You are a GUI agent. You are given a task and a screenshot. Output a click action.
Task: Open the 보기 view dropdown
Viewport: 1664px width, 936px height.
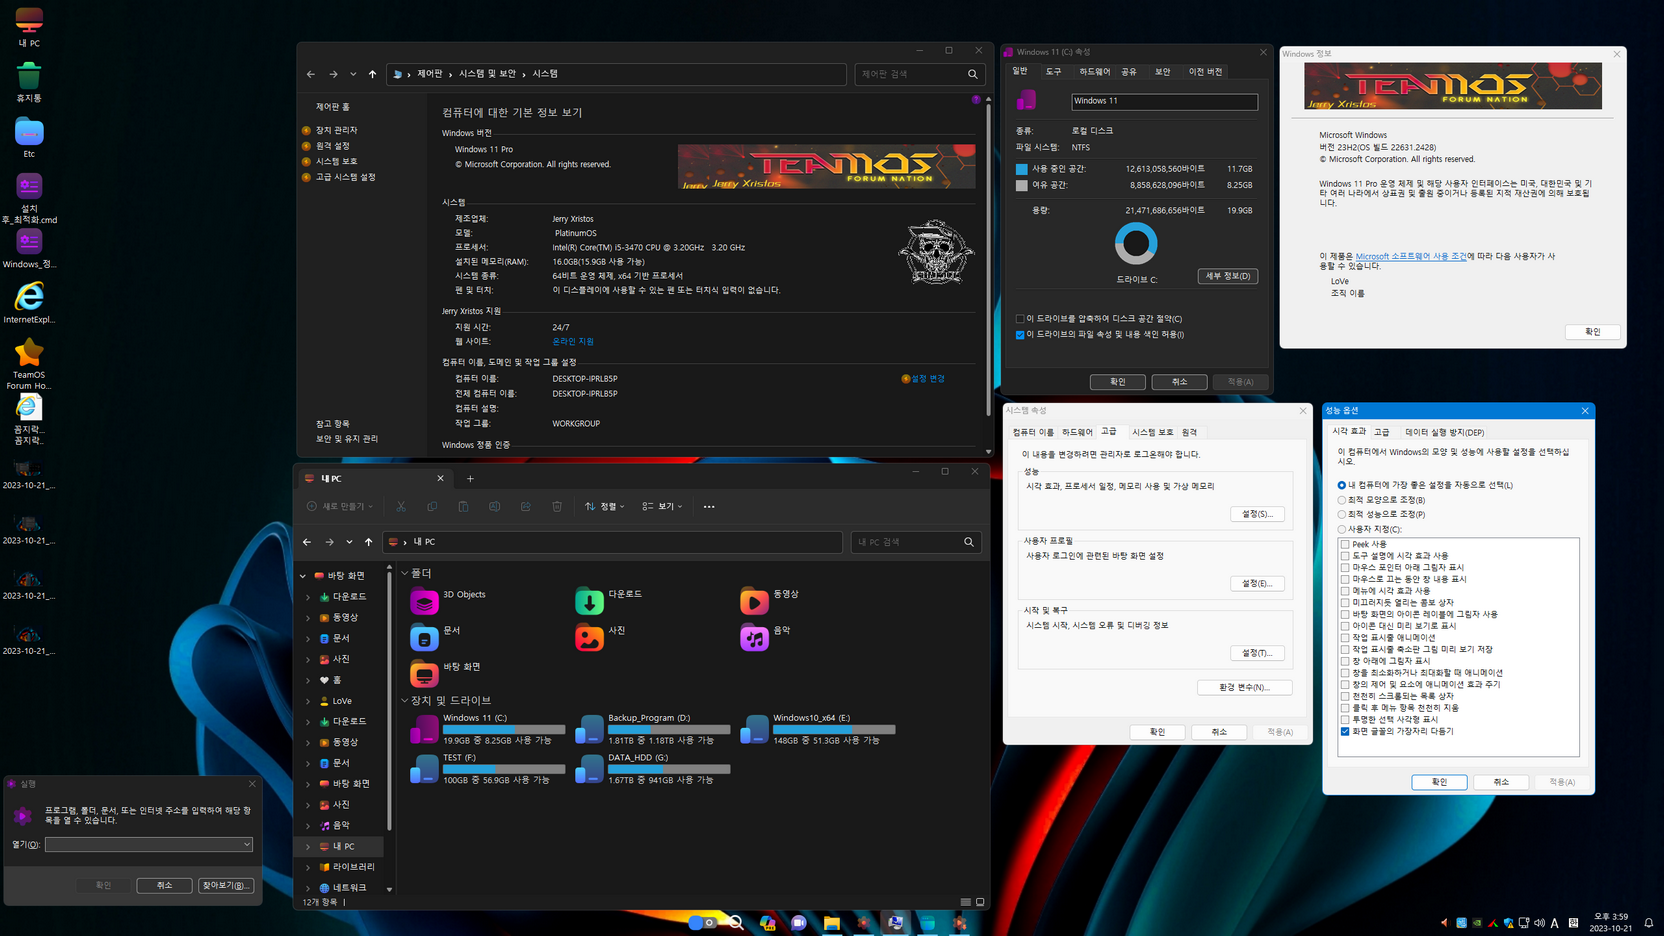click(x=663, y=506)
